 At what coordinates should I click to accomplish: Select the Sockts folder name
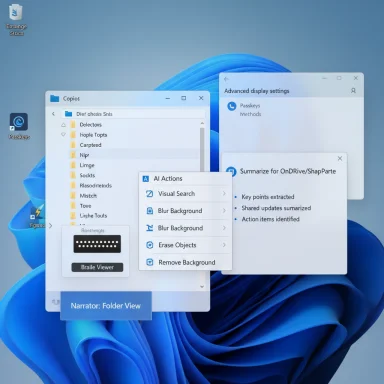click(x=87, y=175)
